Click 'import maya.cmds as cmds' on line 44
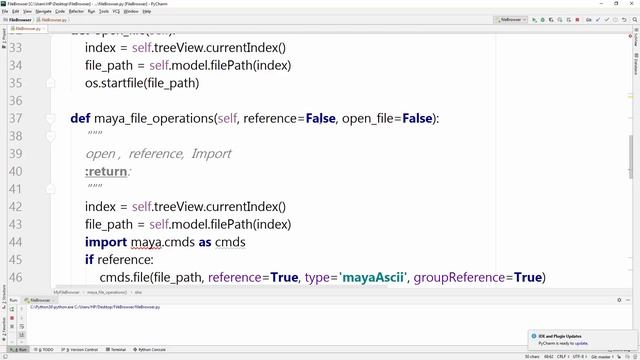The width and height of the screenshot is (640, 360). point(165,242)
